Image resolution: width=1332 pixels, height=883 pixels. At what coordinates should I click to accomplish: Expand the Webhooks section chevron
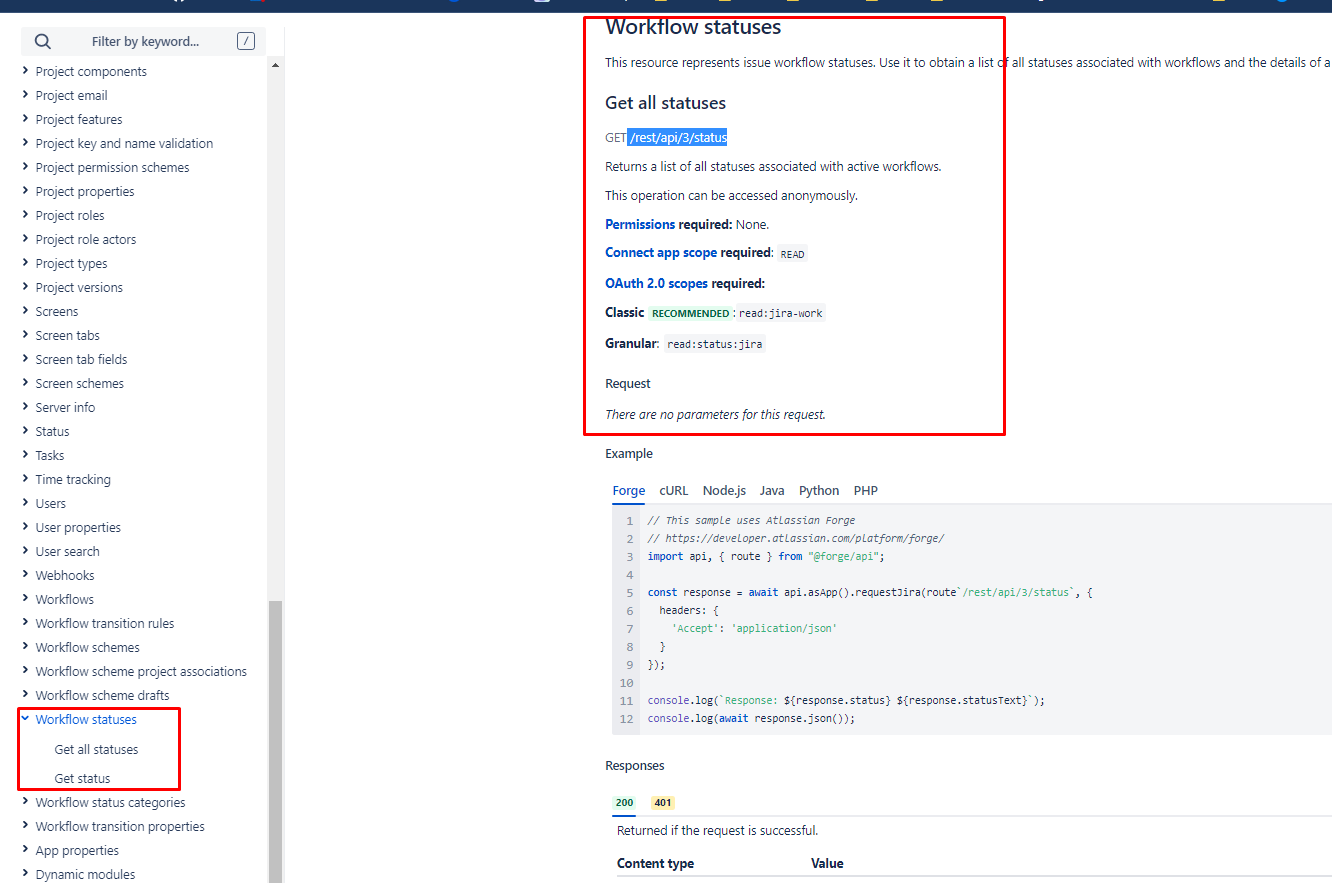[25, 575]
